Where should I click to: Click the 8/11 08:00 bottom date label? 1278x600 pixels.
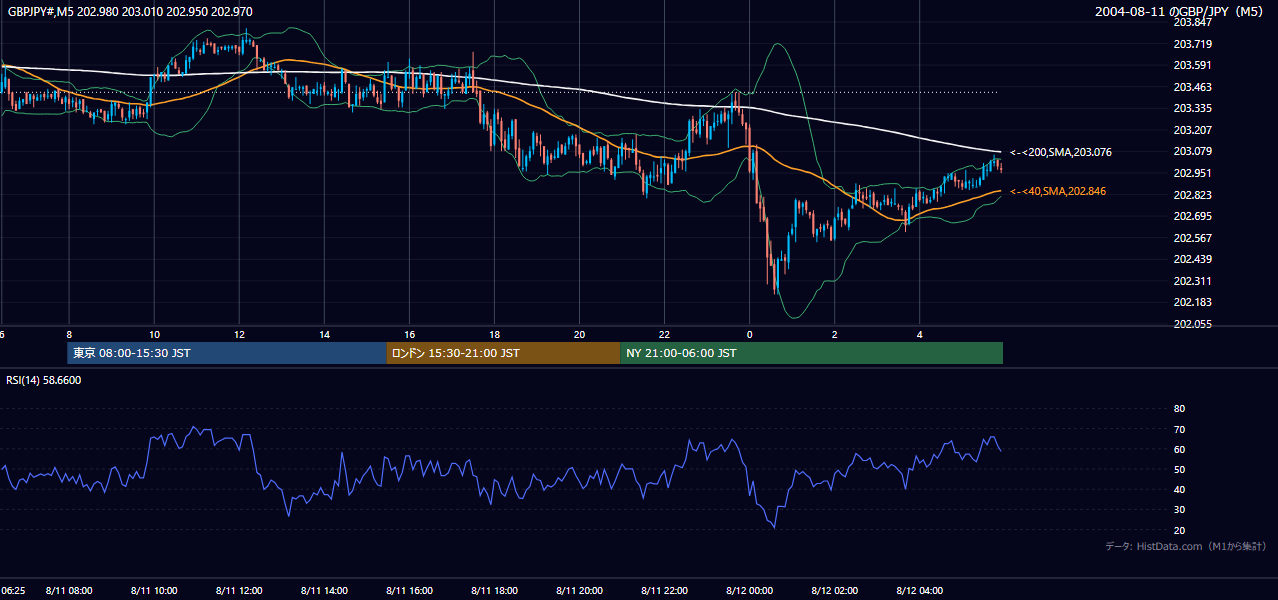[69, 591]
